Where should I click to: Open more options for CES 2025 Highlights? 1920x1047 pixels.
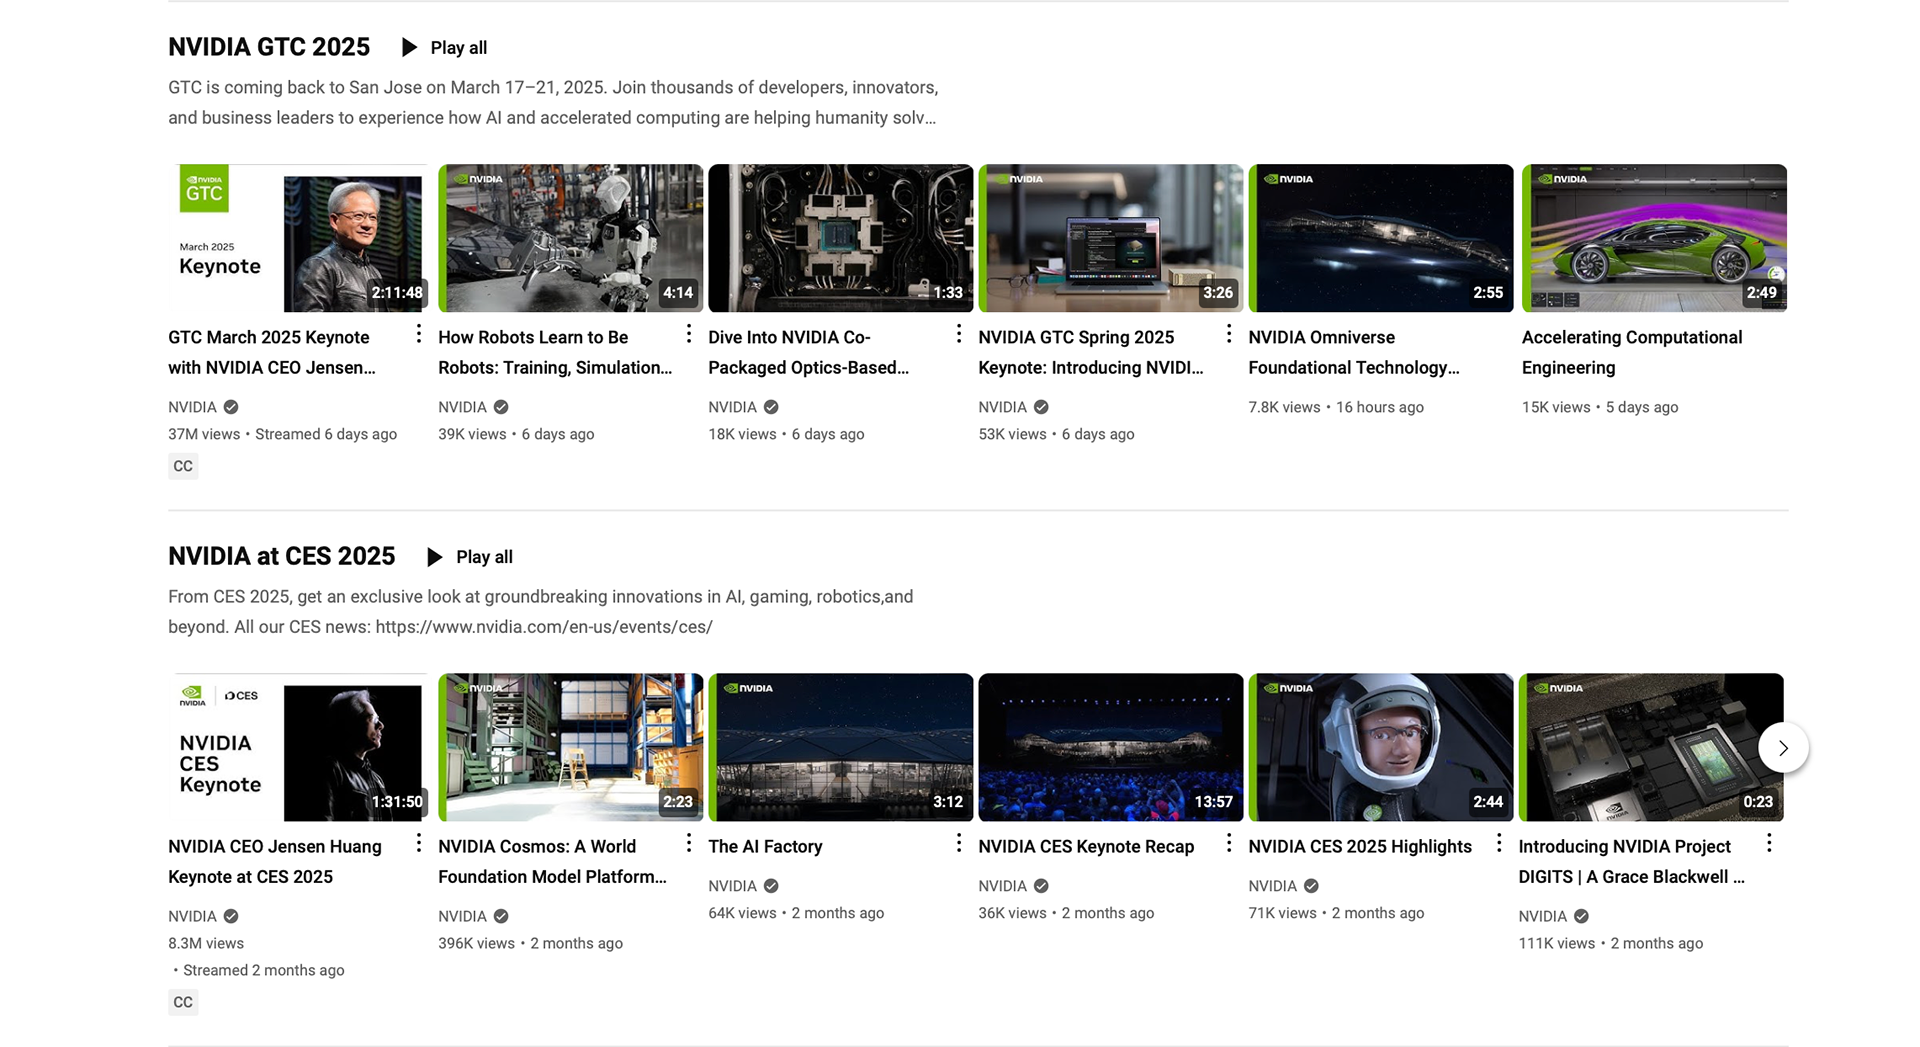tap(1499, 842)
